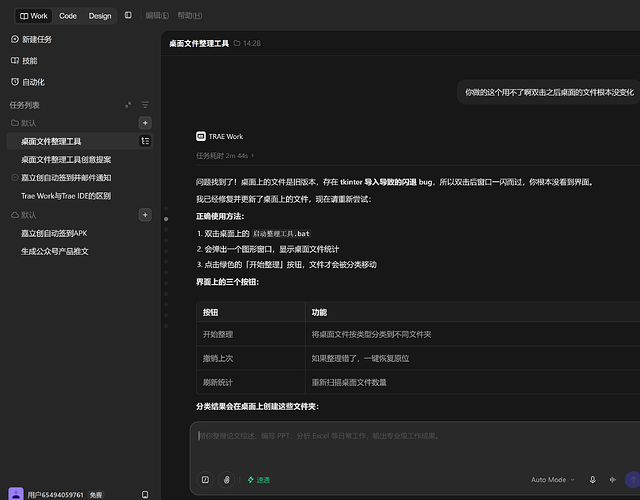This screenshot has height=500, width=640.
Task: Switch to the Design mode tab
Action: [x=100, y=16]
